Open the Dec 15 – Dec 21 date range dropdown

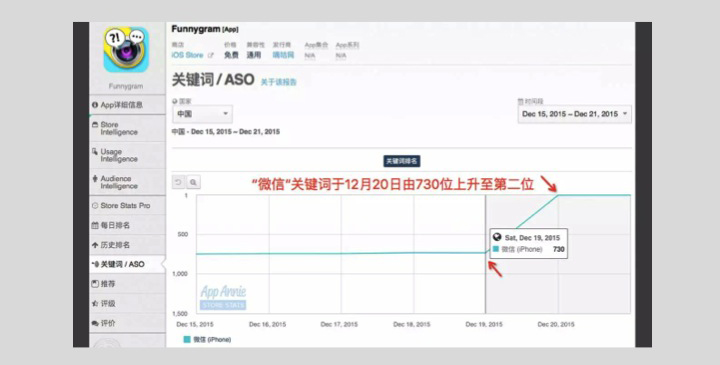pos(574,114)
